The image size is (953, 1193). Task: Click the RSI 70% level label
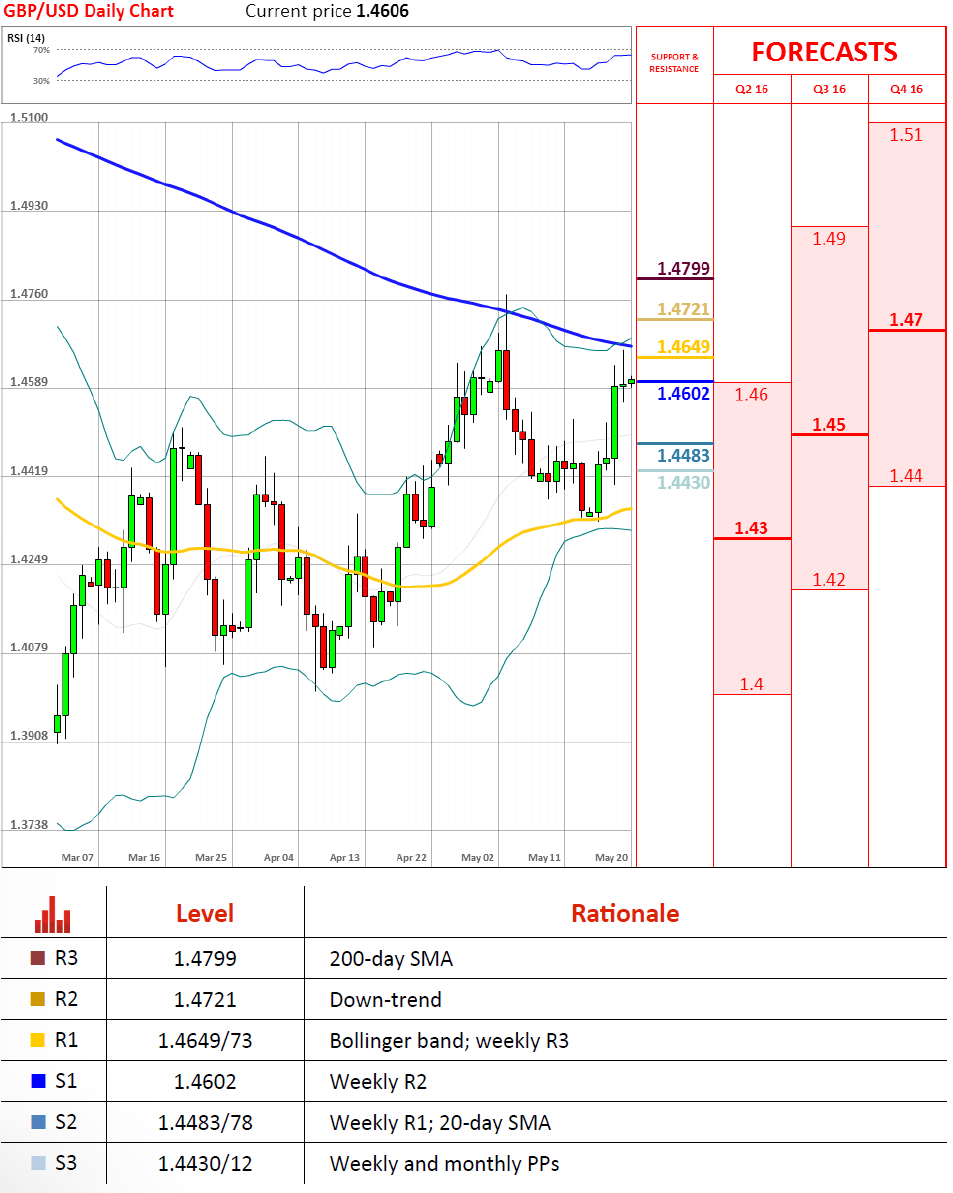tap(41, 50)
